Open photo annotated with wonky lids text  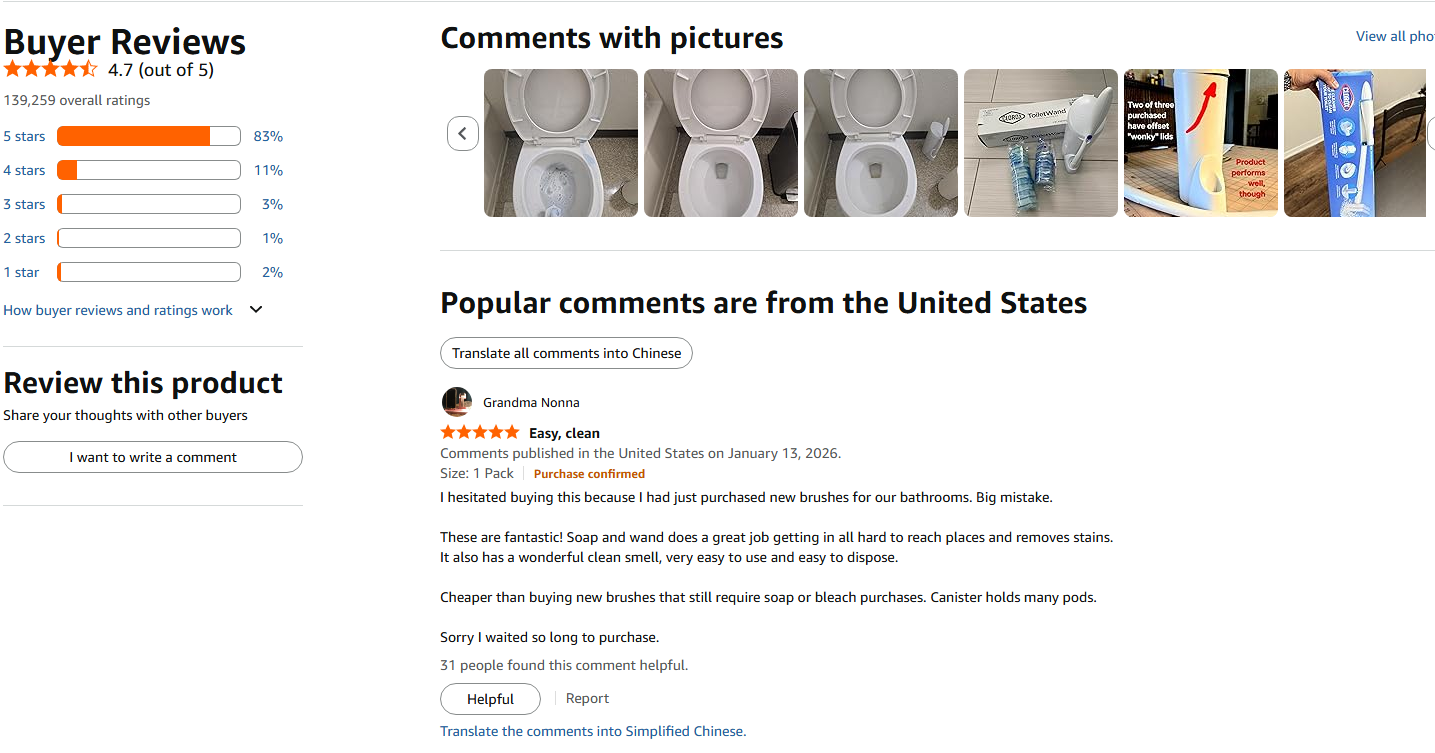pos(1201,143)
